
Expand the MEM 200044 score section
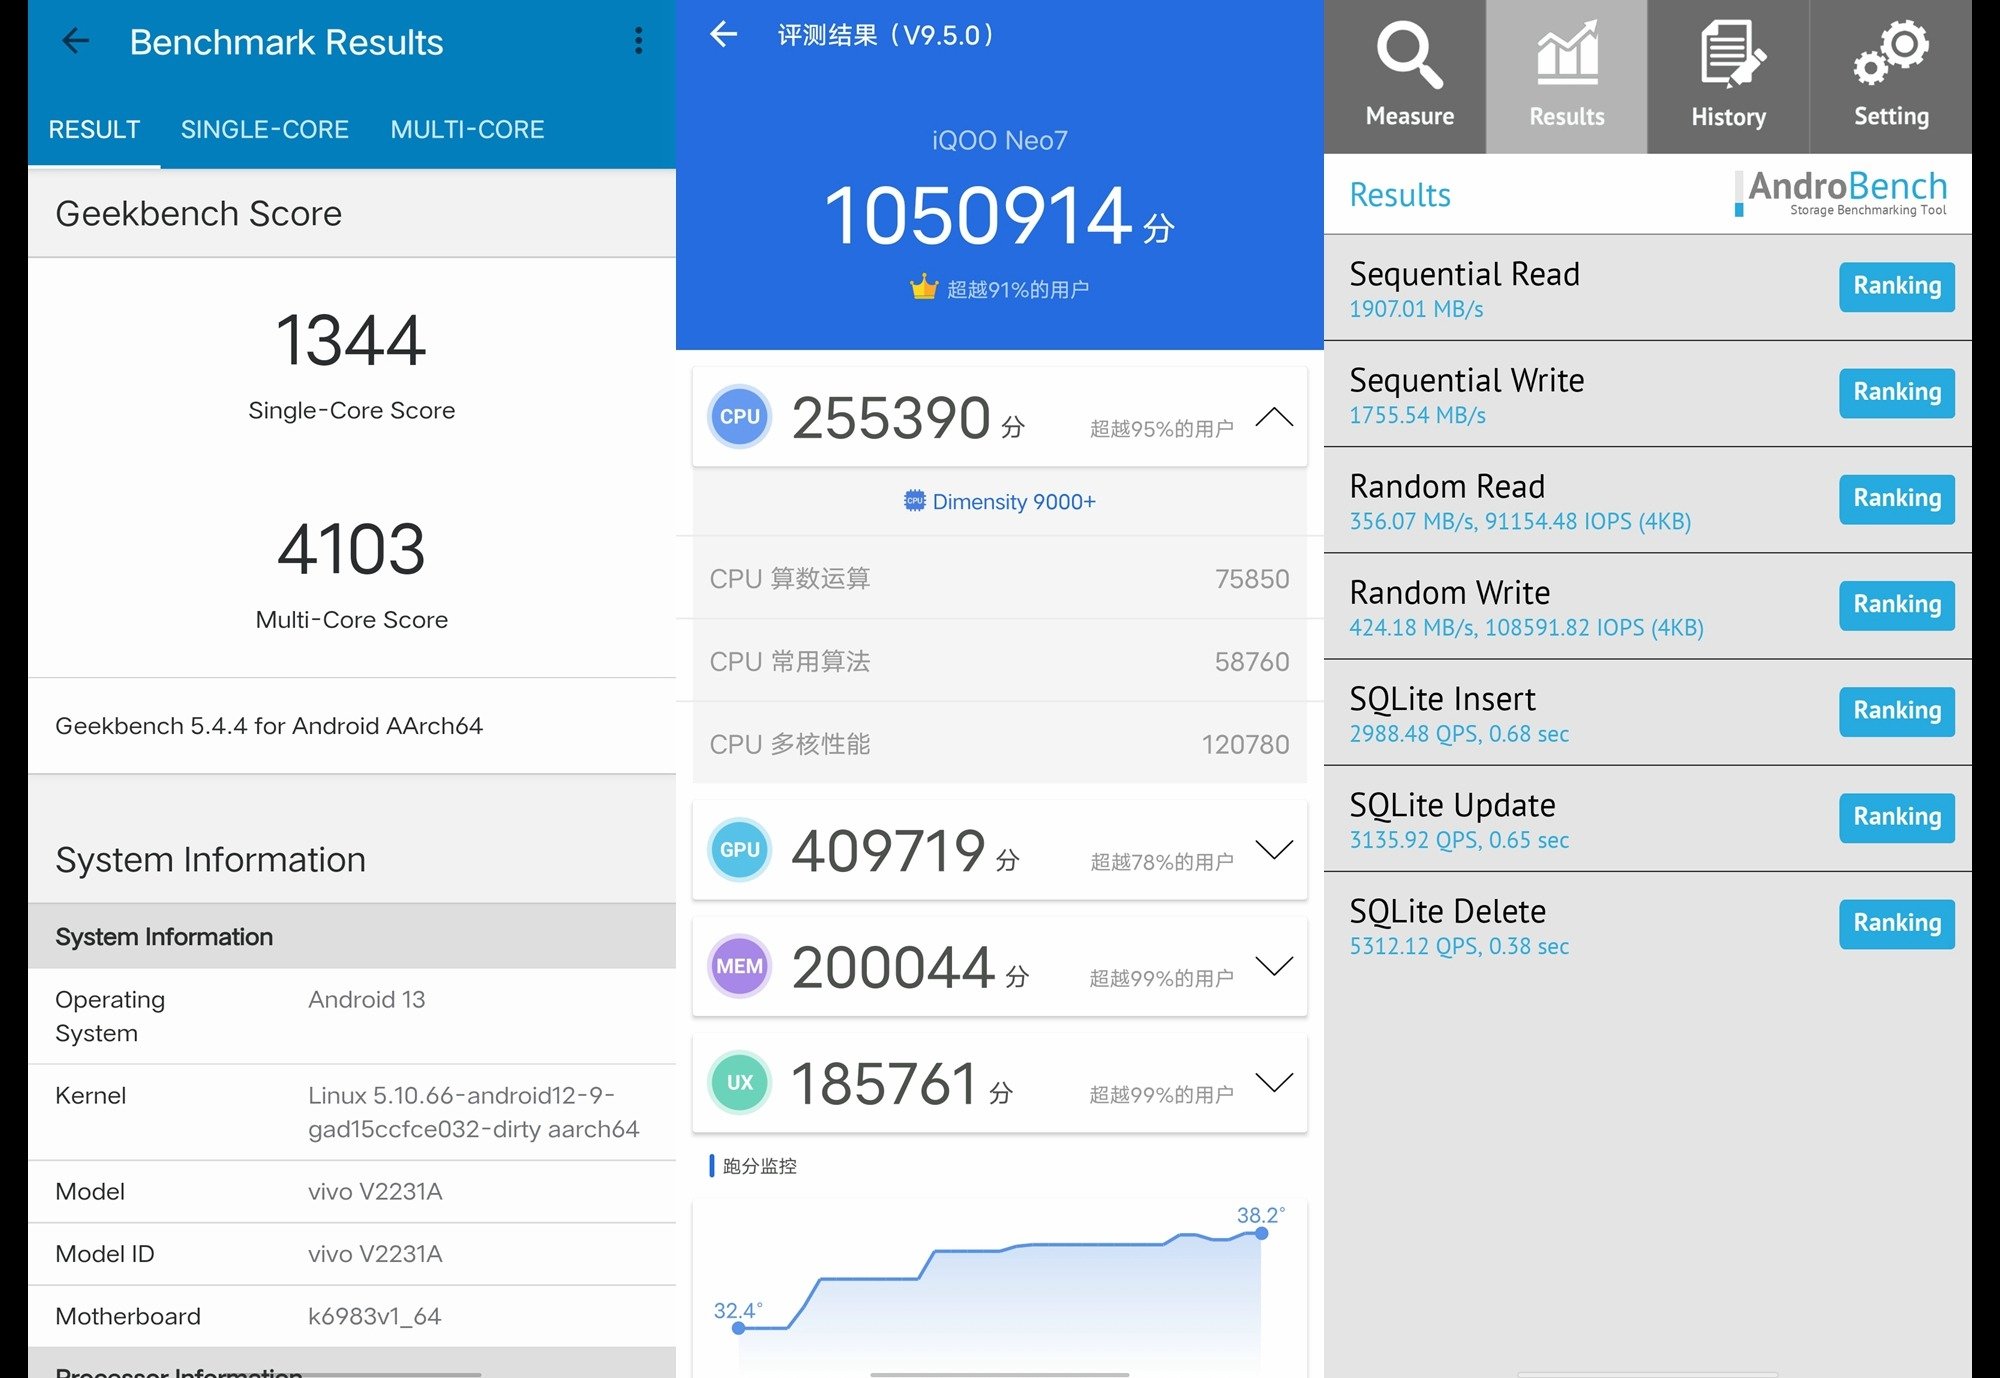[1273, 966]
